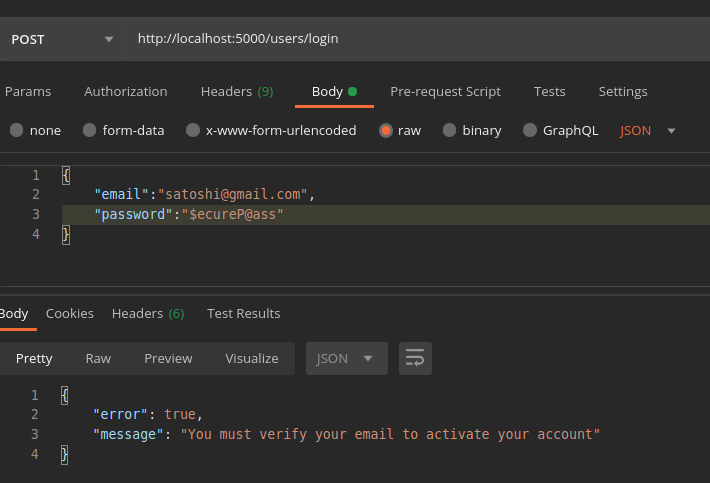710x483 pixels.
Task: Open the request Settings tab
Action: click(623, 91)
